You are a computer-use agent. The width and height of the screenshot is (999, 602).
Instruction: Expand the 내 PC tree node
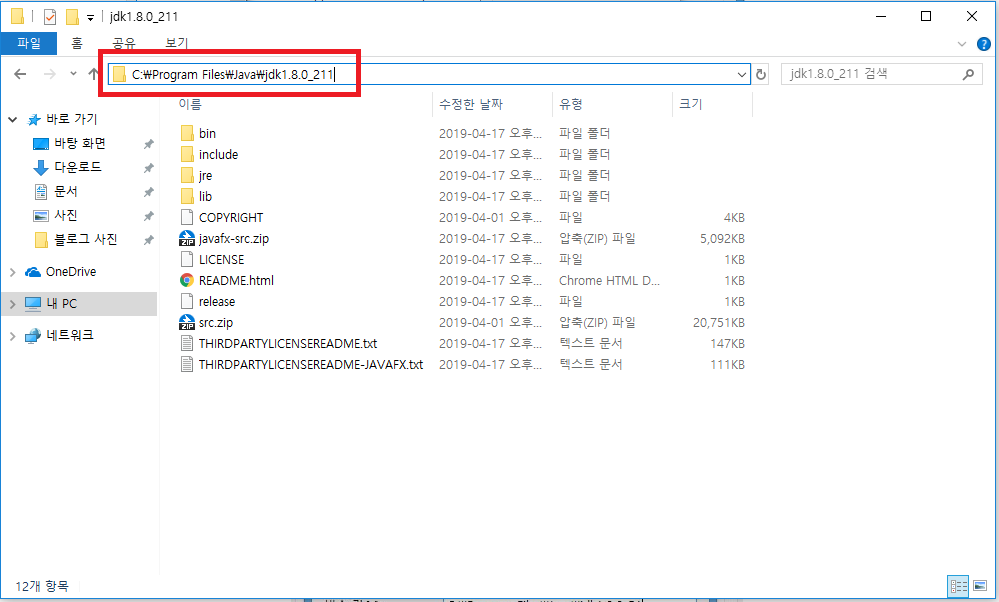point(12,304)
